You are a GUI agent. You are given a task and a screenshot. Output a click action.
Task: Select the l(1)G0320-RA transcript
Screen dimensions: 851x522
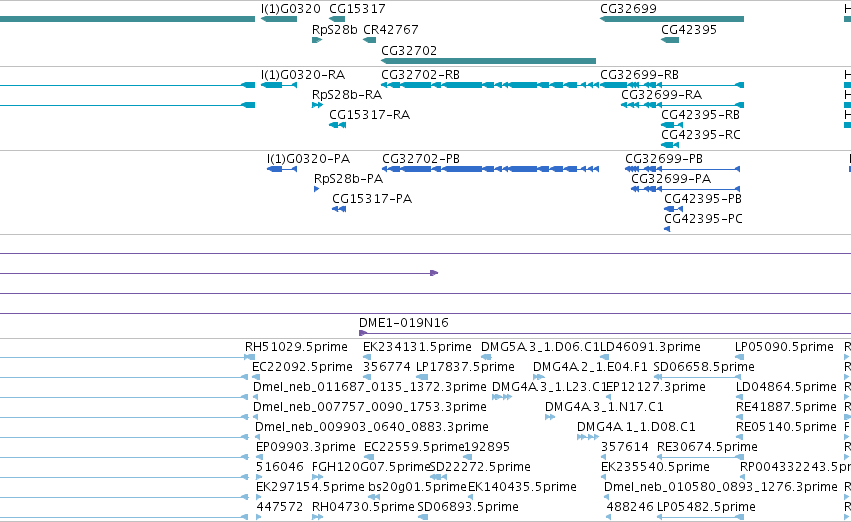tap(279, 85)
